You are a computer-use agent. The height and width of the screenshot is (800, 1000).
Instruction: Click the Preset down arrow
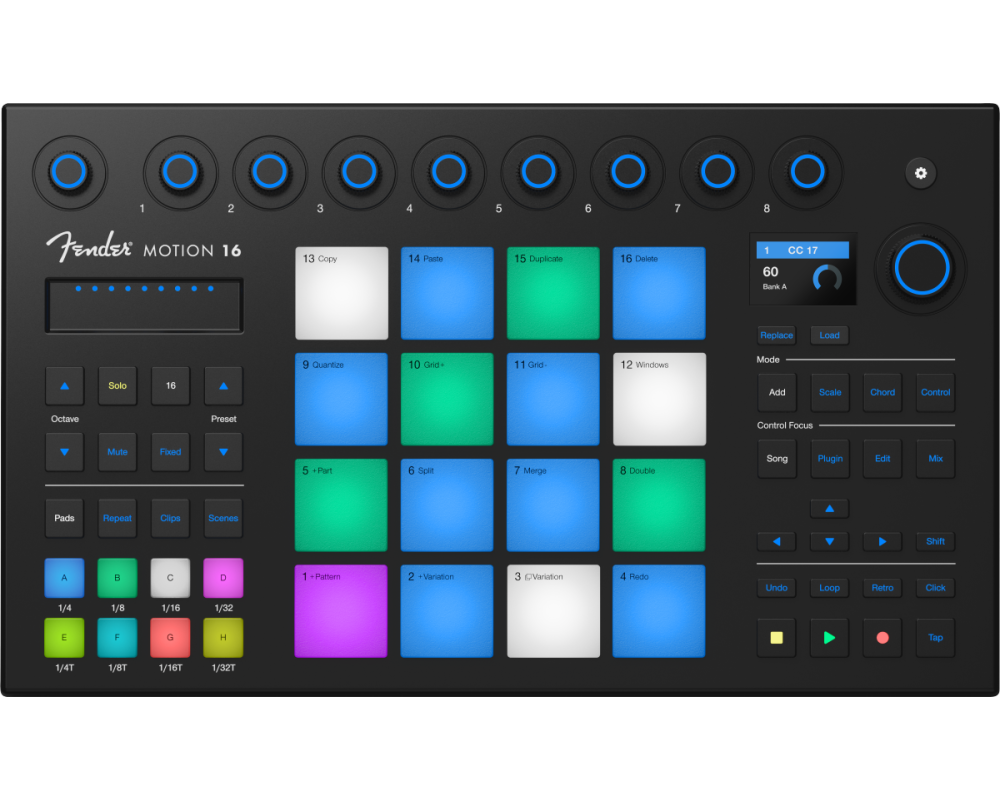point(223,452)
